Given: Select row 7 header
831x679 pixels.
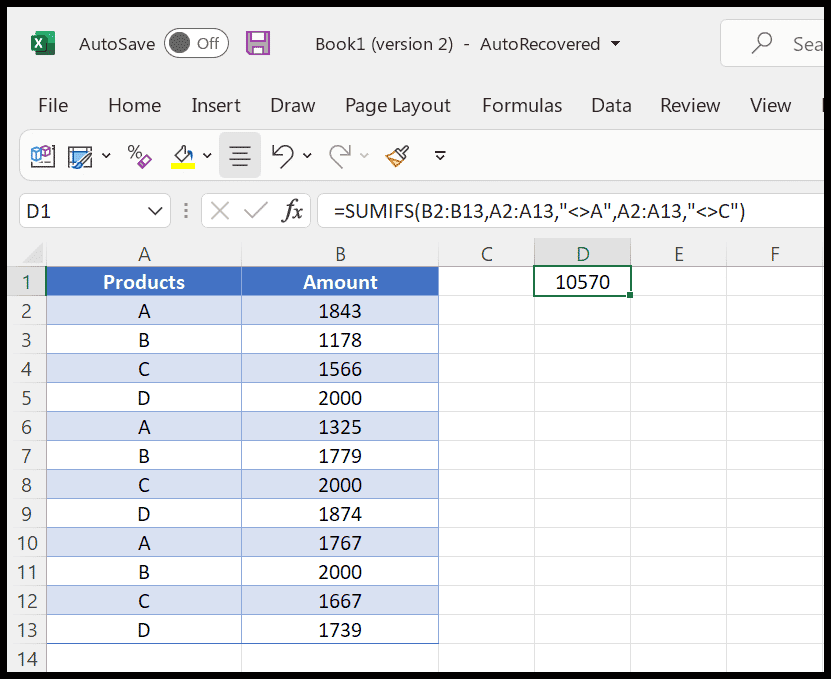Looking at the screenshot, I should pyautogui.click(x=26, y=455).
